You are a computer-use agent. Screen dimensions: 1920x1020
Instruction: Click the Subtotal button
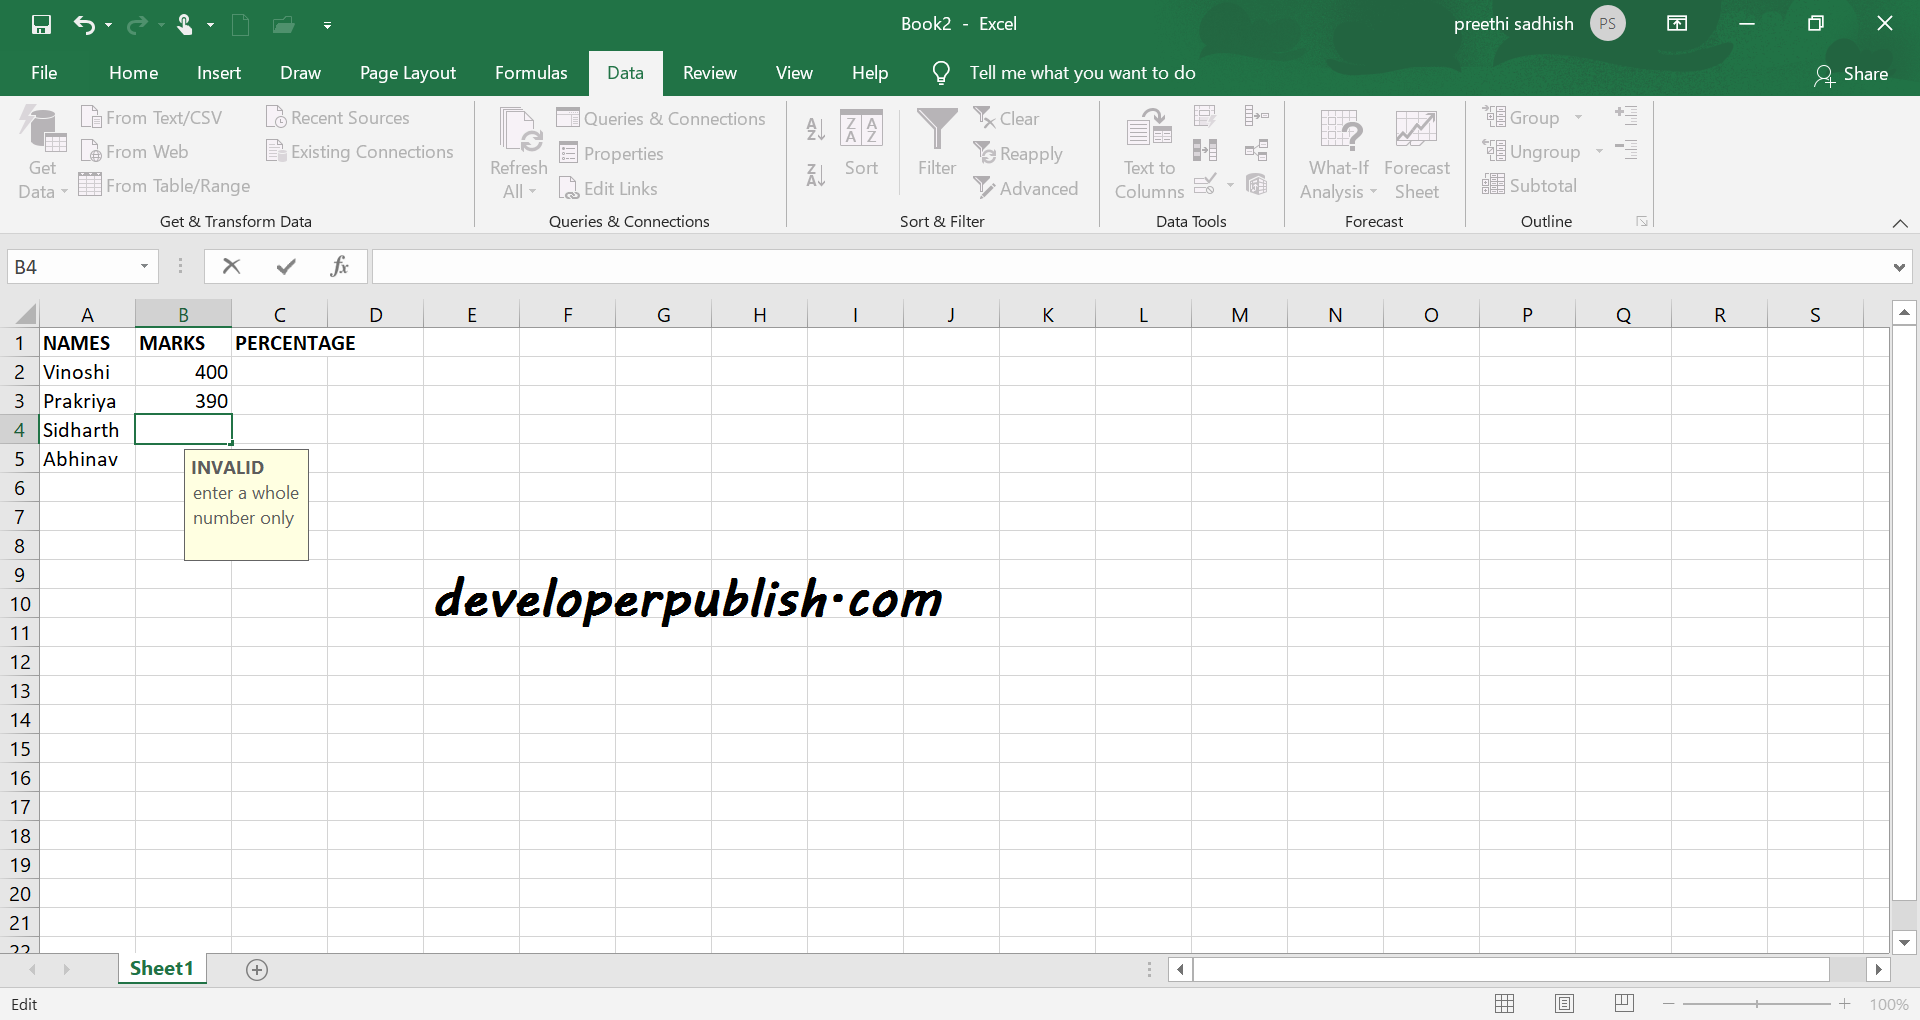1530,185
